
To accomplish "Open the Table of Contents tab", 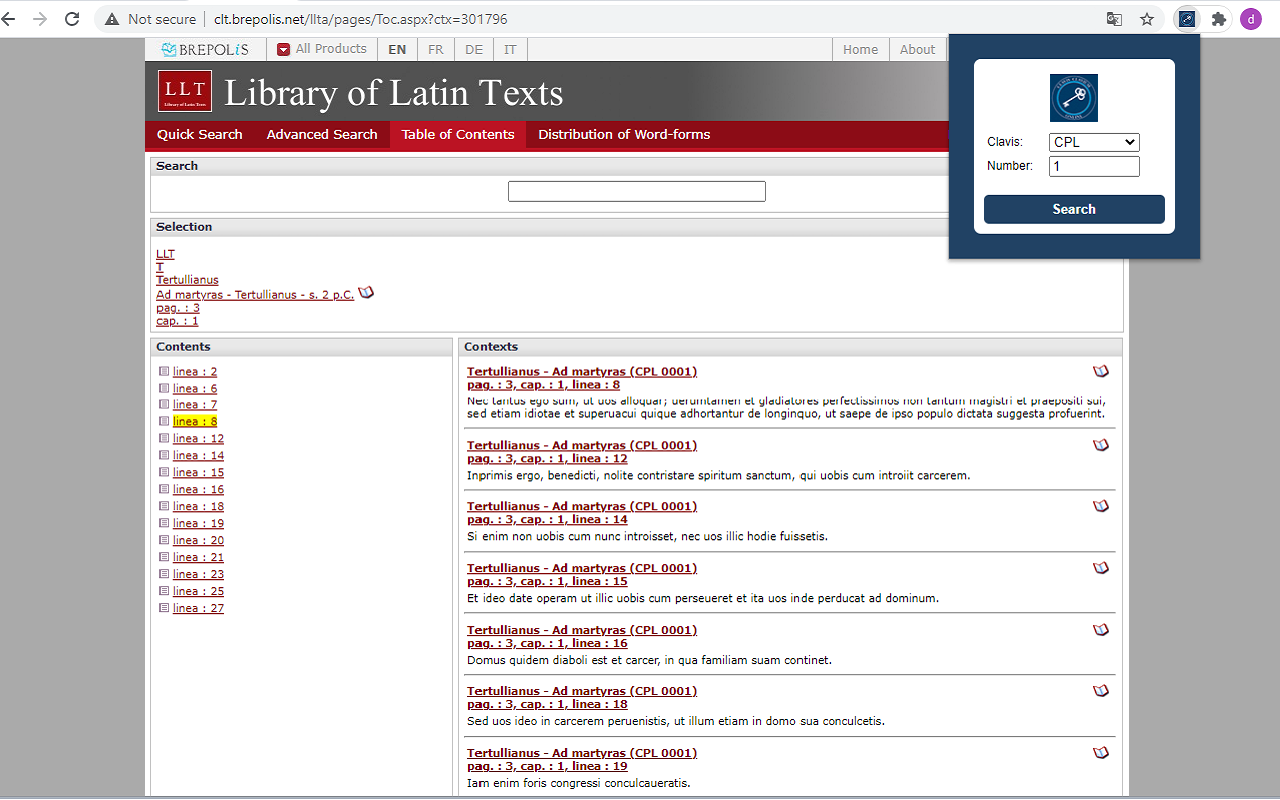I will [458, 134].
